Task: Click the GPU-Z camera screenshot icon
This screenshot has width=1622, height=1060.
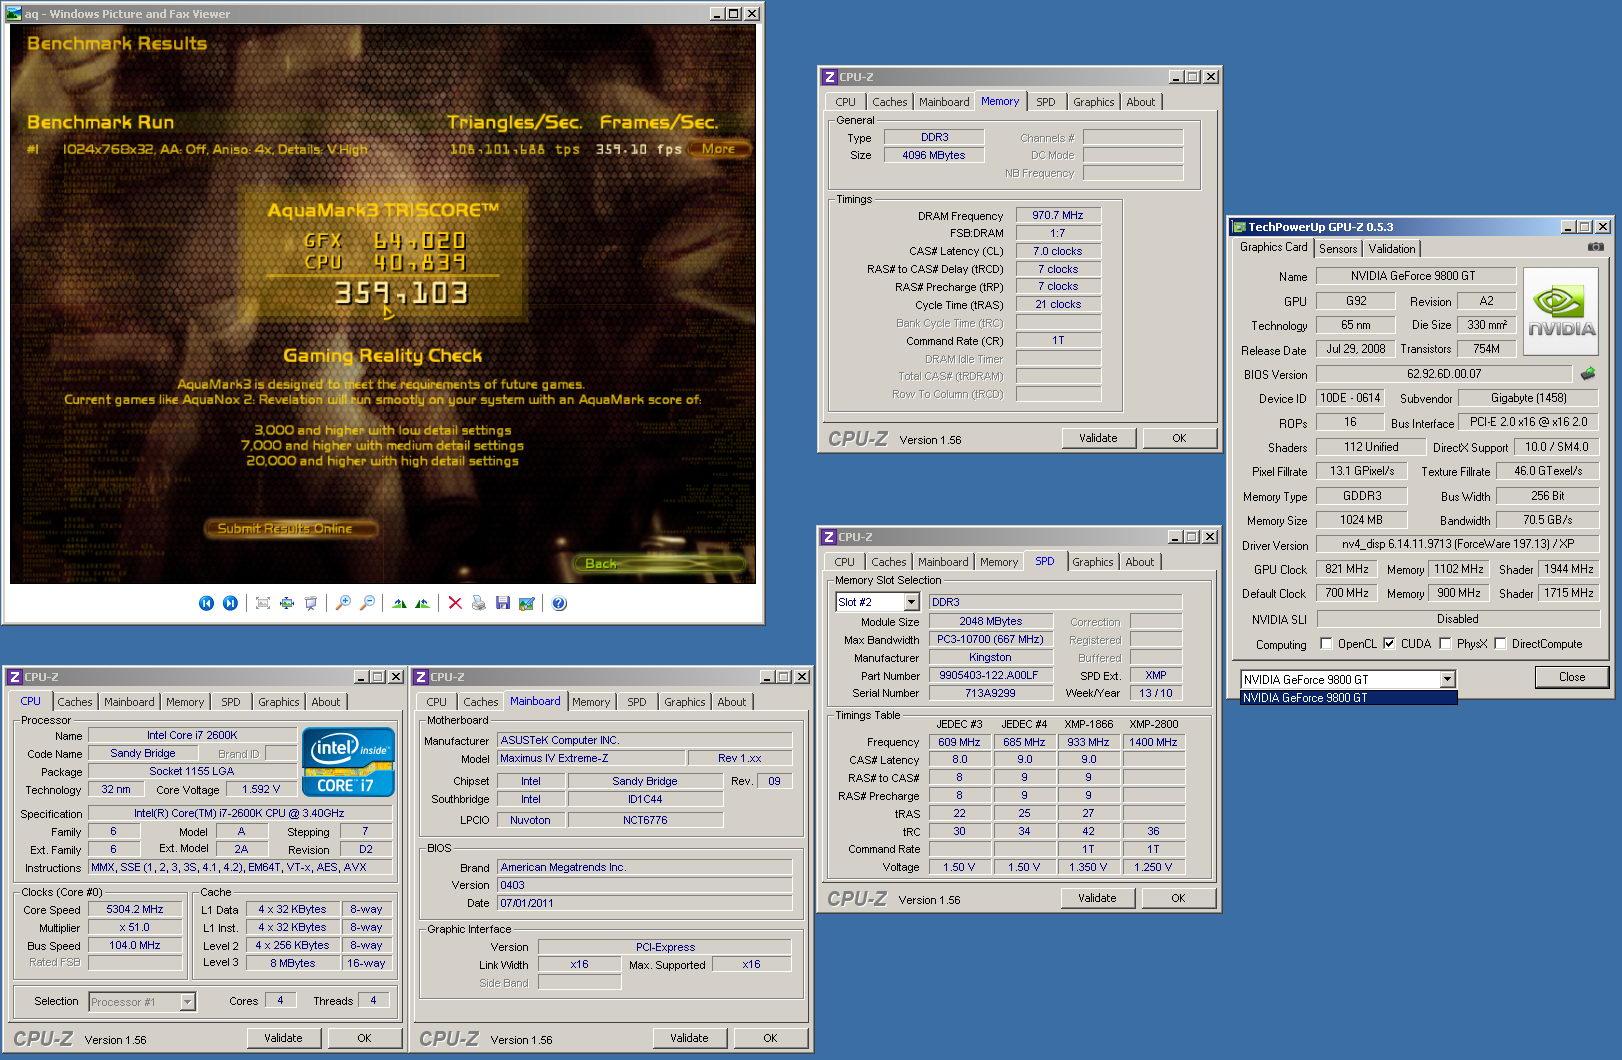Action: point(1596,247)
